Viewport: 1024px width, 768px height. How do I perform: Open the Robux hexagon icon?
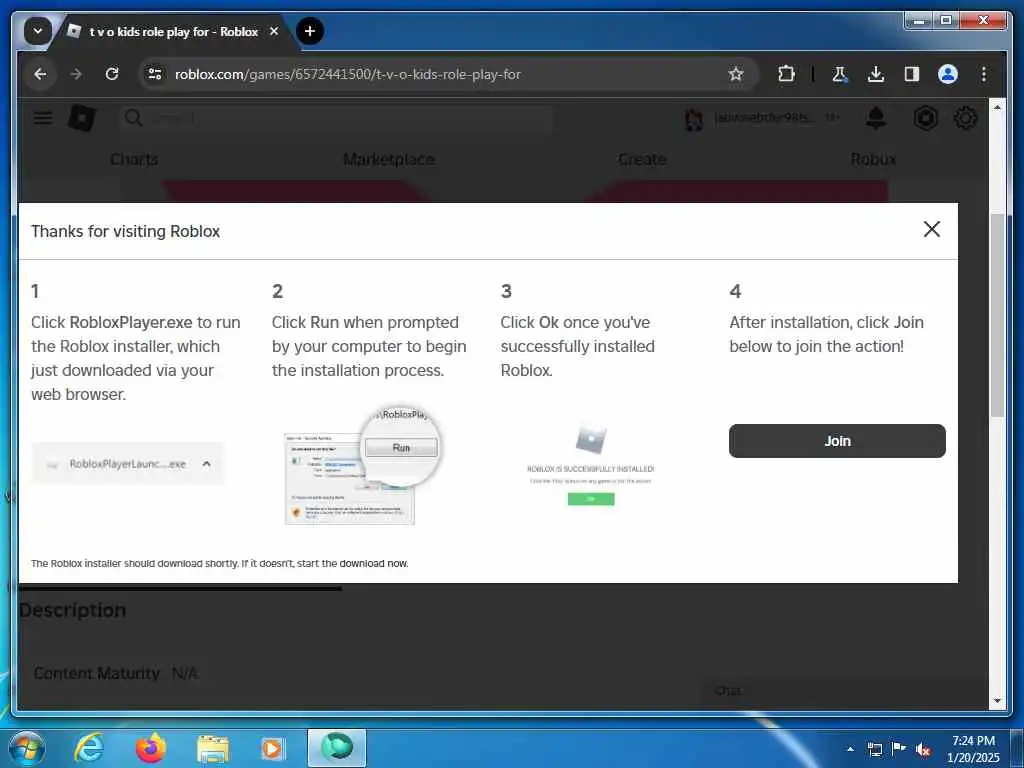925,118
